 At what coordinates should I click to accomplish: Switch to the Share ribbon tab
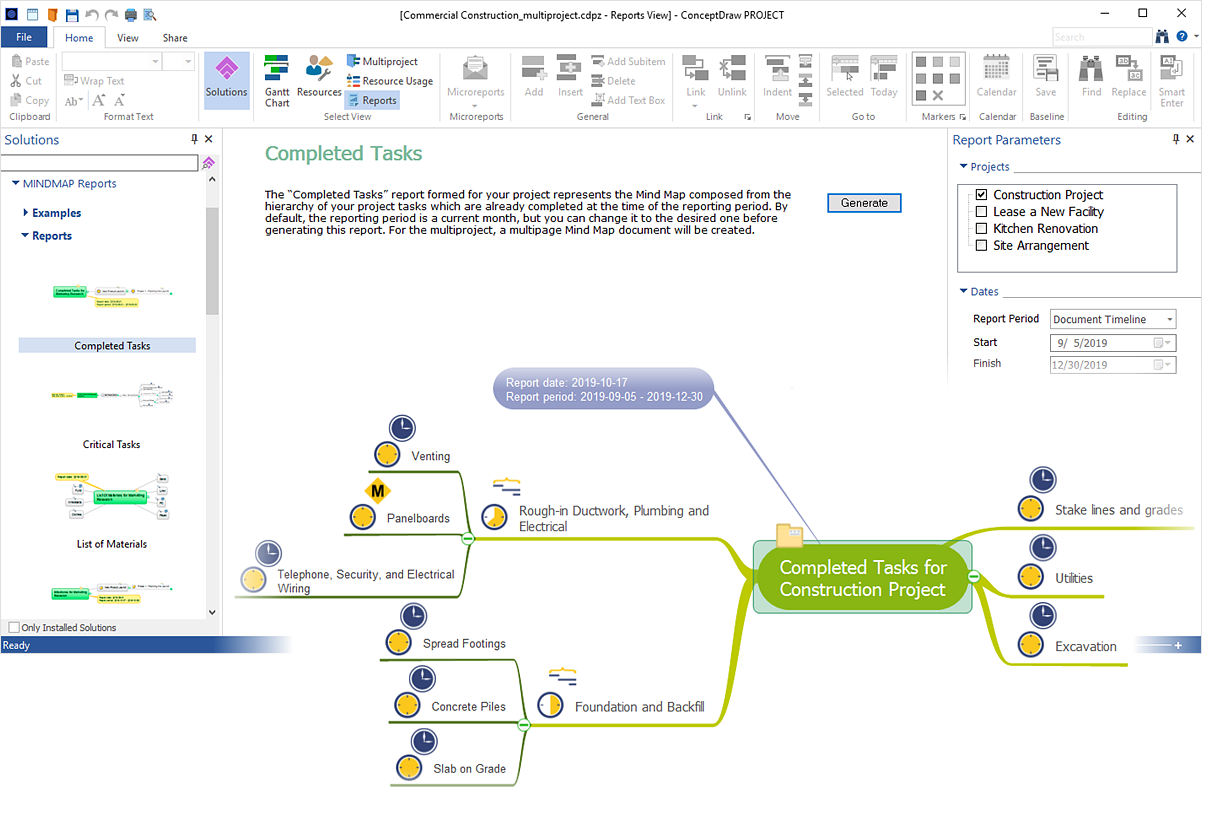click(x=175, y=37)
